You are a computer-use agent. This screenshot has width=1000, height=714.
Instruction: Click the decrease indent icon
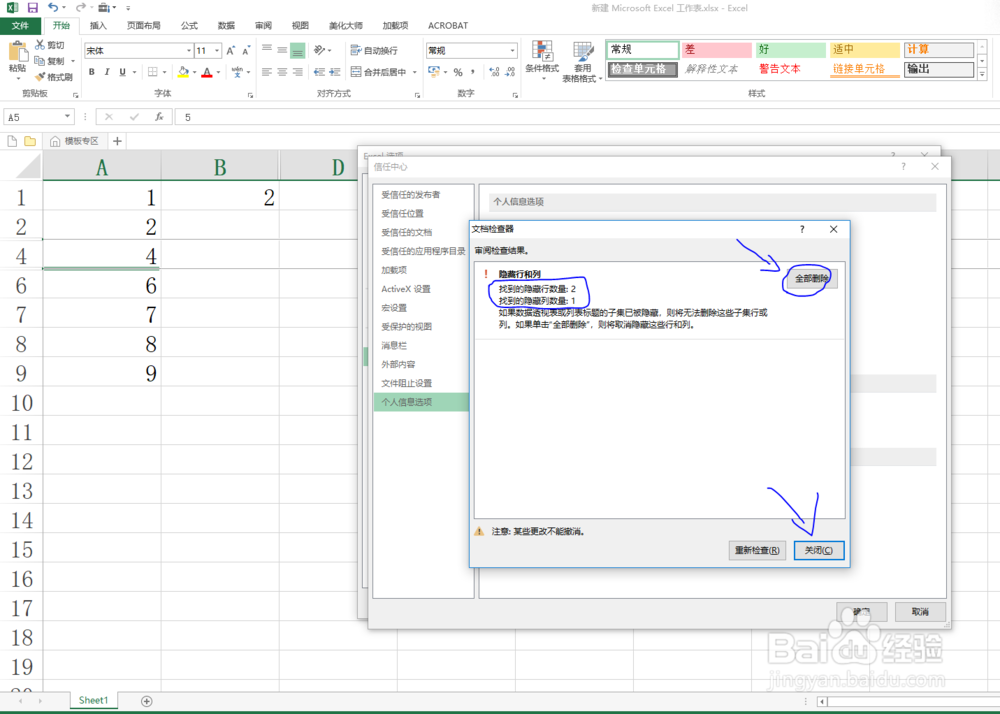(320, 72)
